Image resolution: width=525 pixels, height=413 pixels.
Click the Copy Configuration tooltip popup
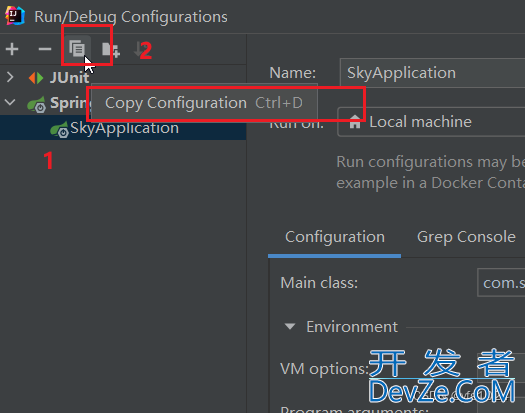(204, 103)
